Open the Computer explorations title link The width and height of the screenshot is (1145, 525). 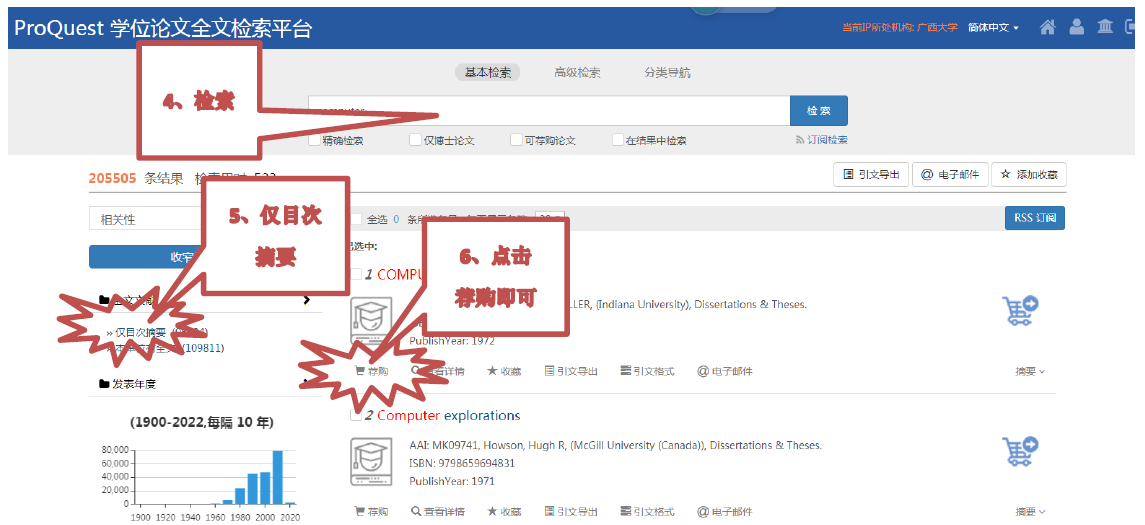click(x=449, y=415)
